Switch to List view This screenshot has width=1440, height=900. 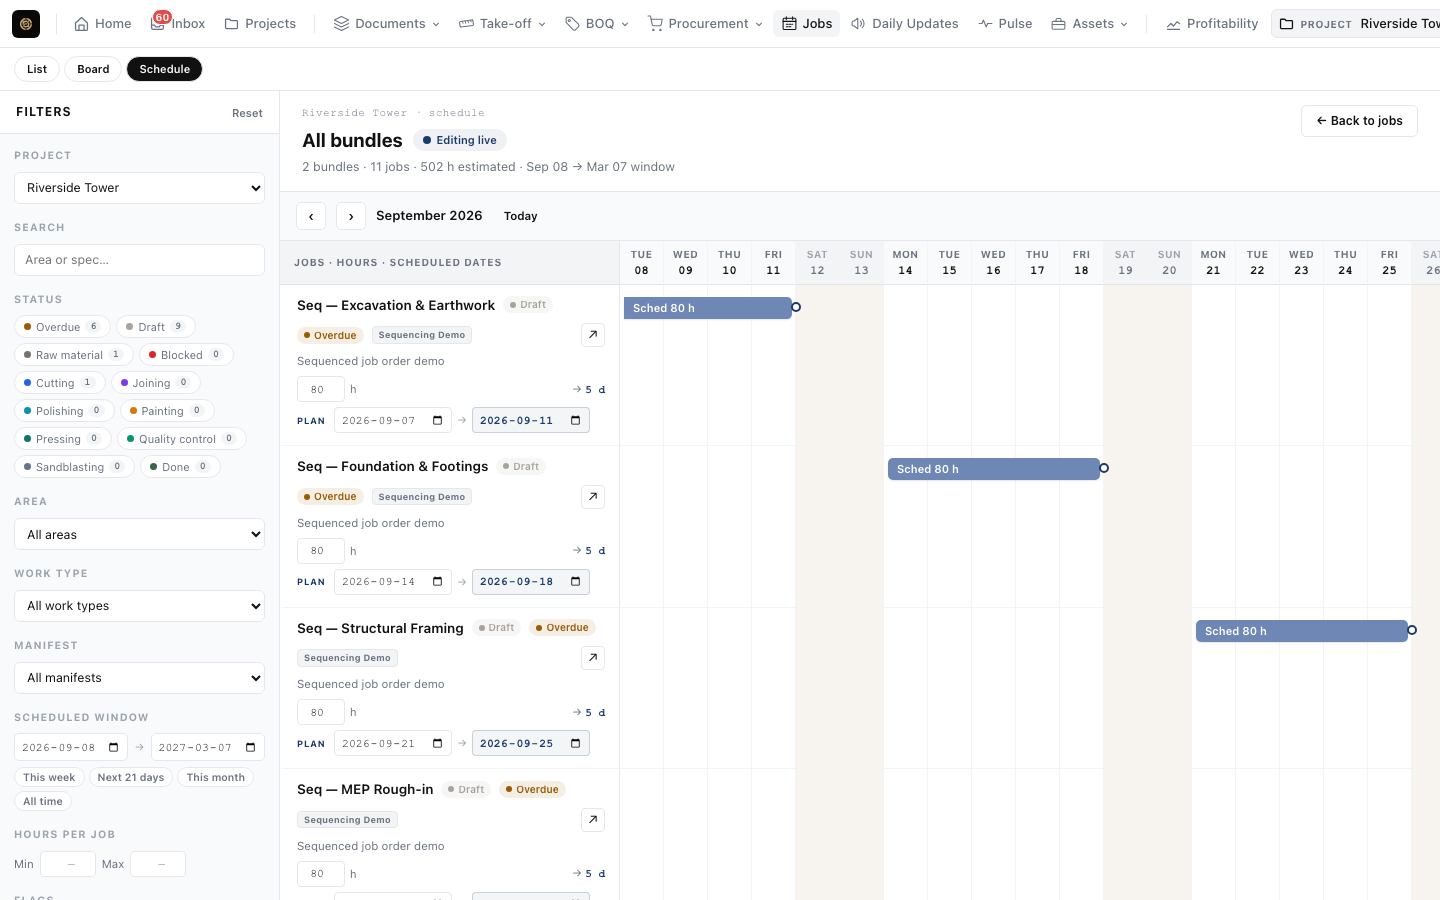pyautogui.click(x=37, y=69)
